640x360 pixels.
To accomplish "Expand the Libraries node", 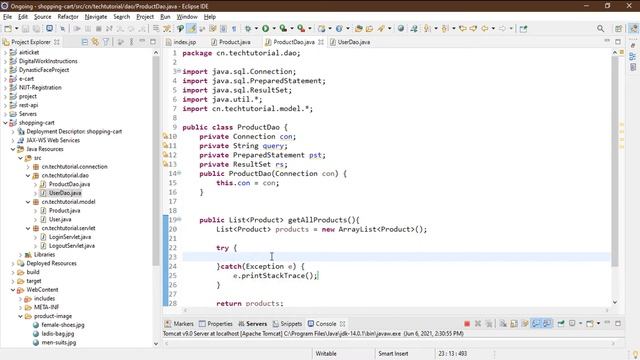I will (x=20, y=255).
